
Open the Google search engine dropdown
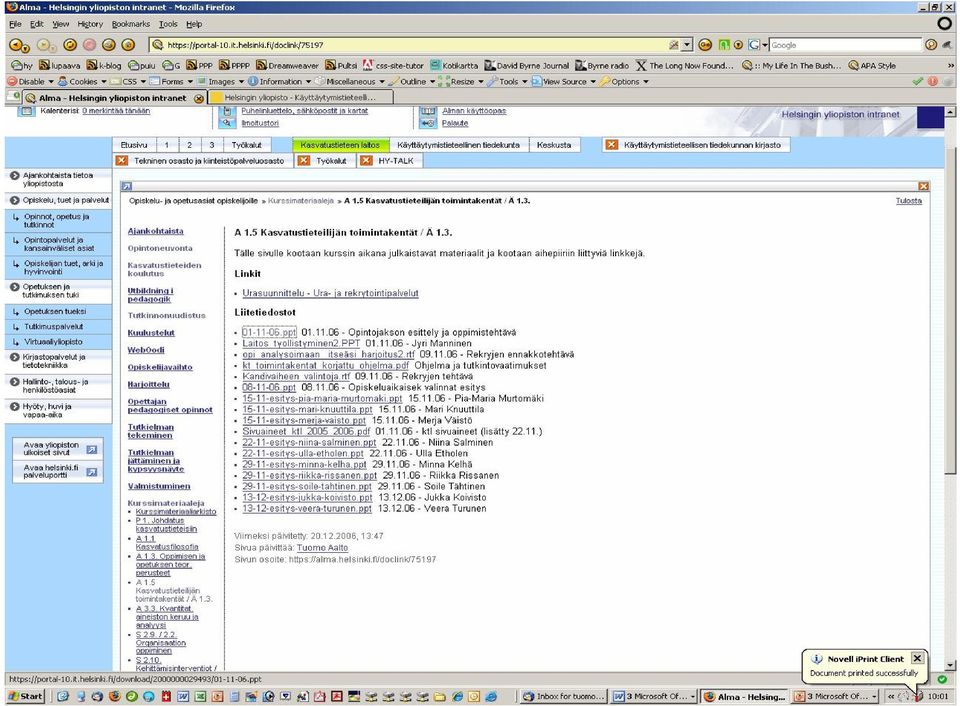coord(757,45)
